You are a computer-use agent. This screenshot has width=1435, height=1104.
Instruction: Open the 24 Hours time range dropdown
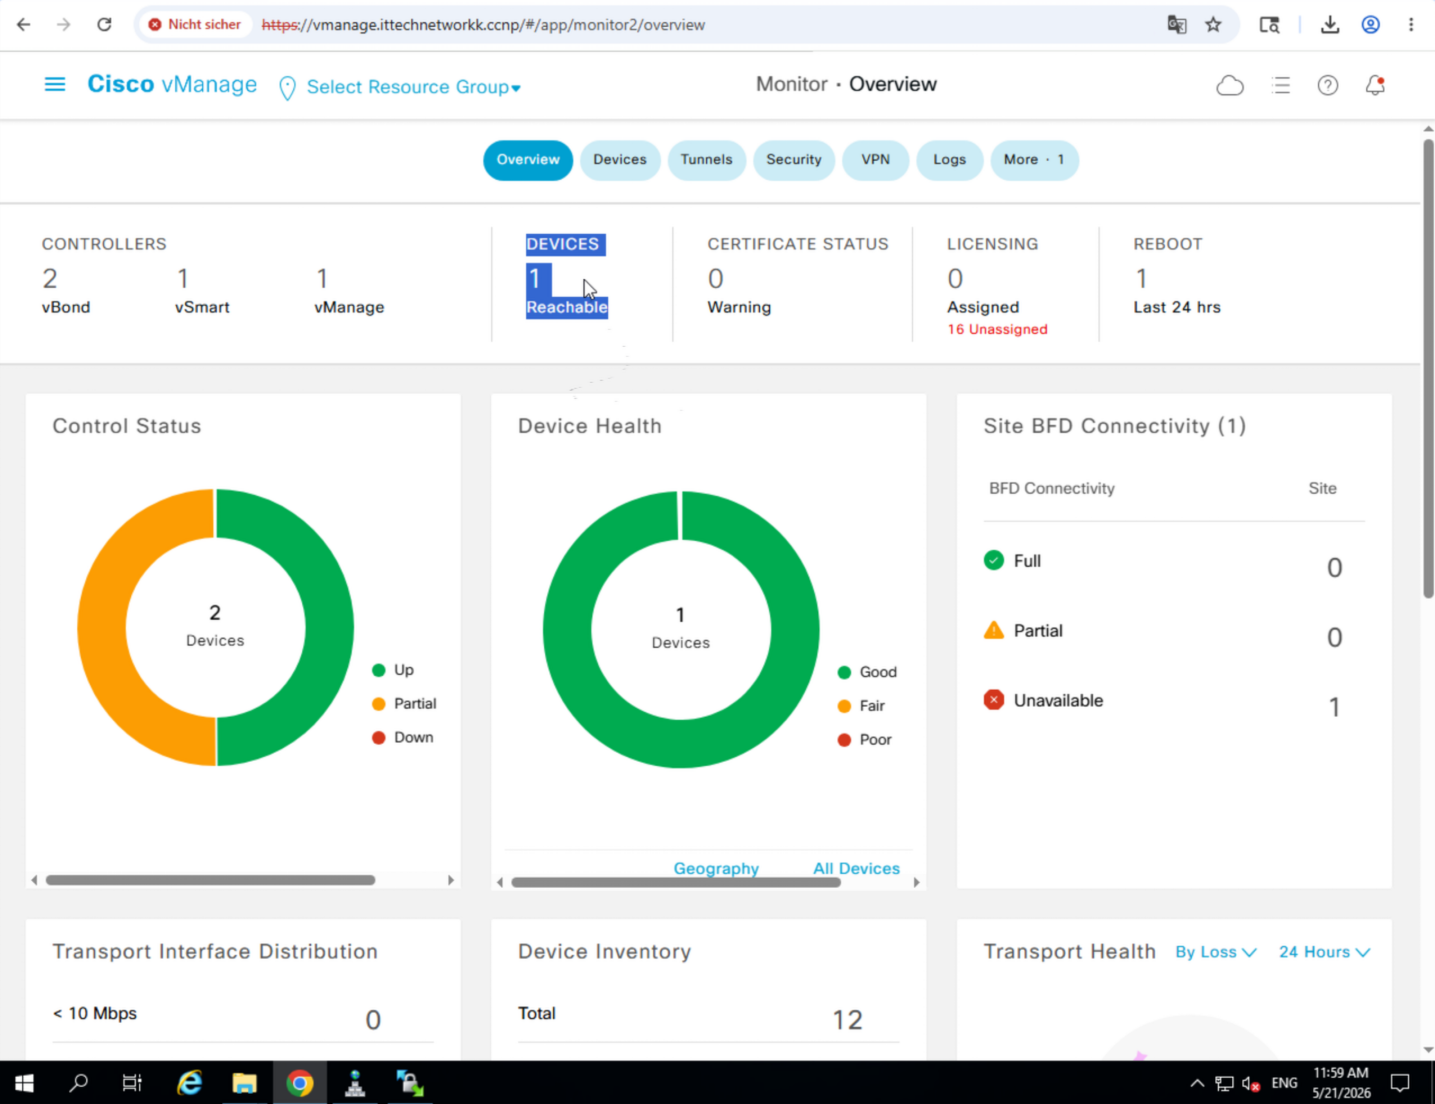coord(1324,952)
